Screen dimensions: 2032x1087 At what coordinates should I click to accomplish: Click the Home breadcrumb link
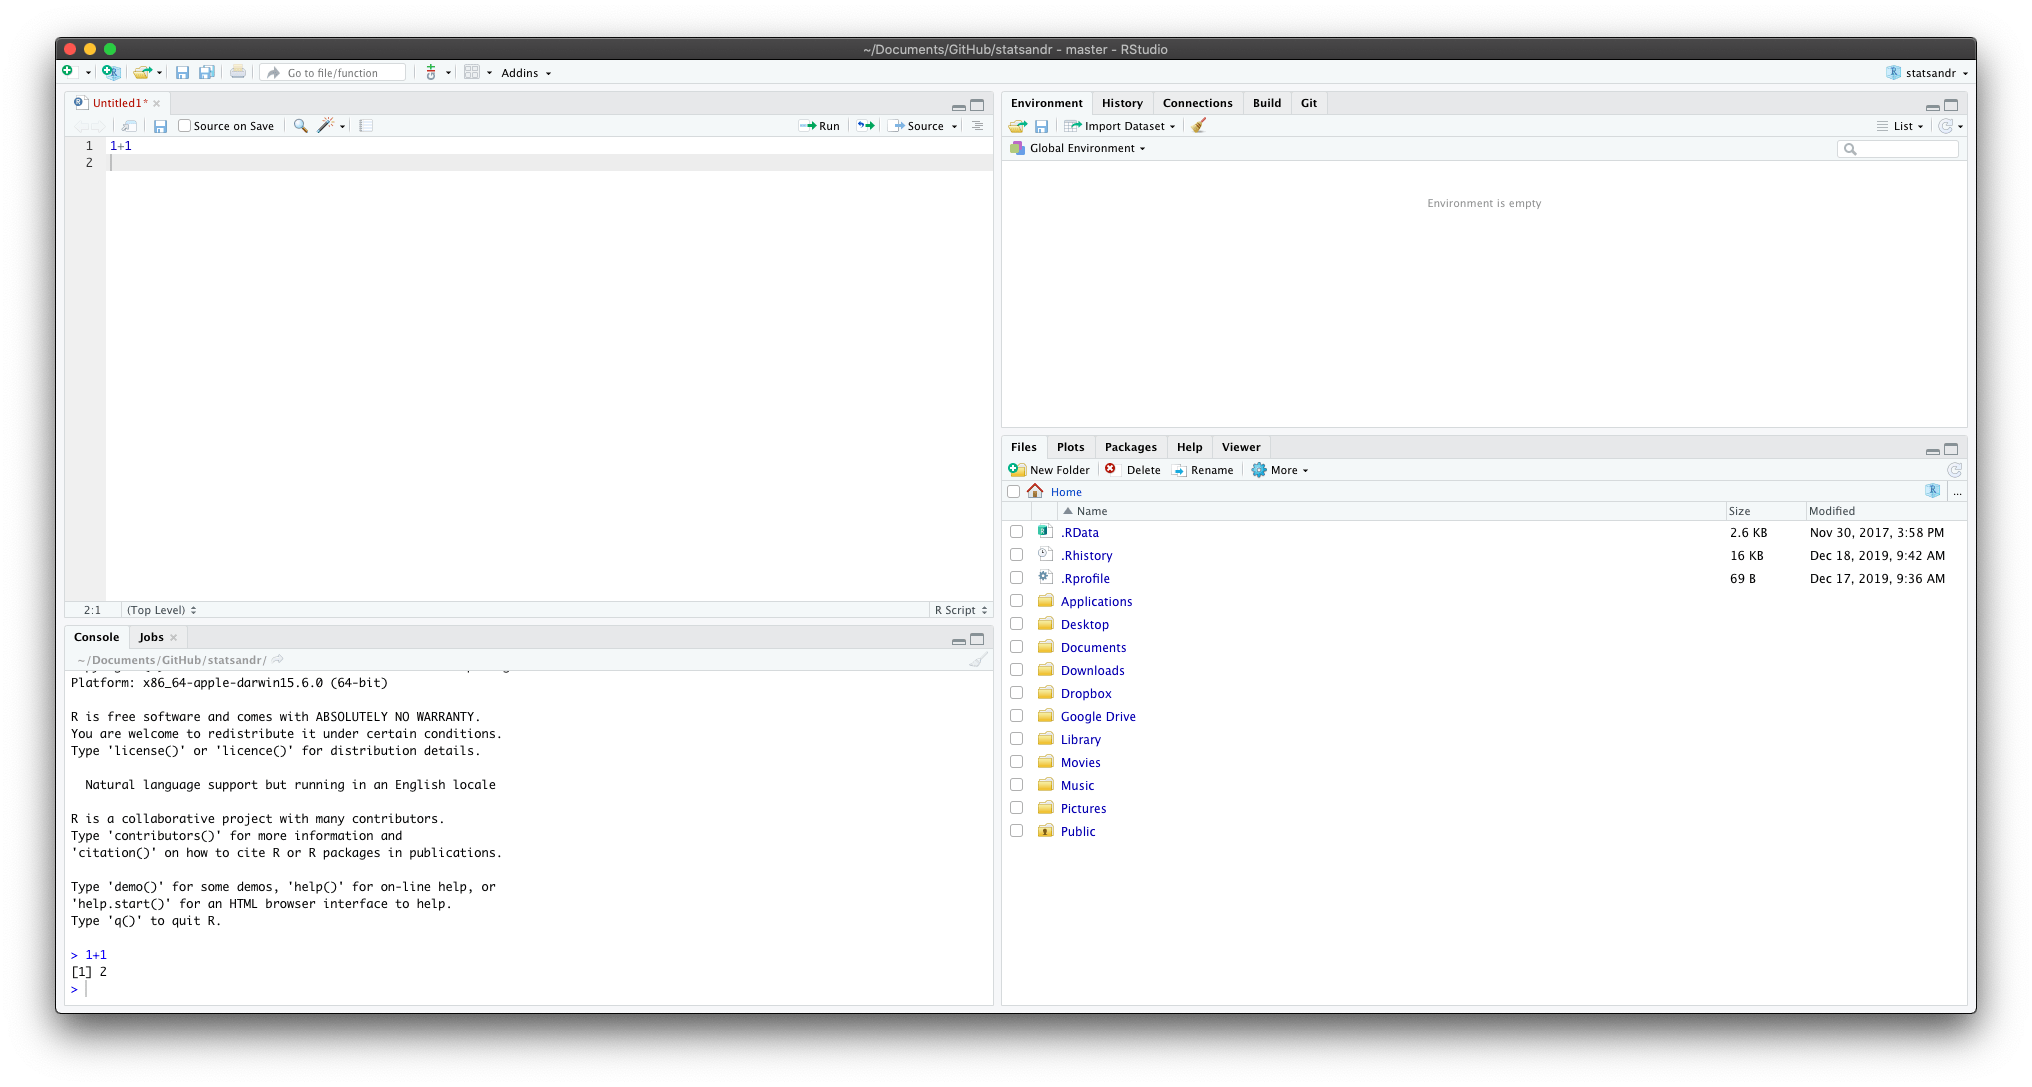pyautogui.click(x=1066, y=492)
